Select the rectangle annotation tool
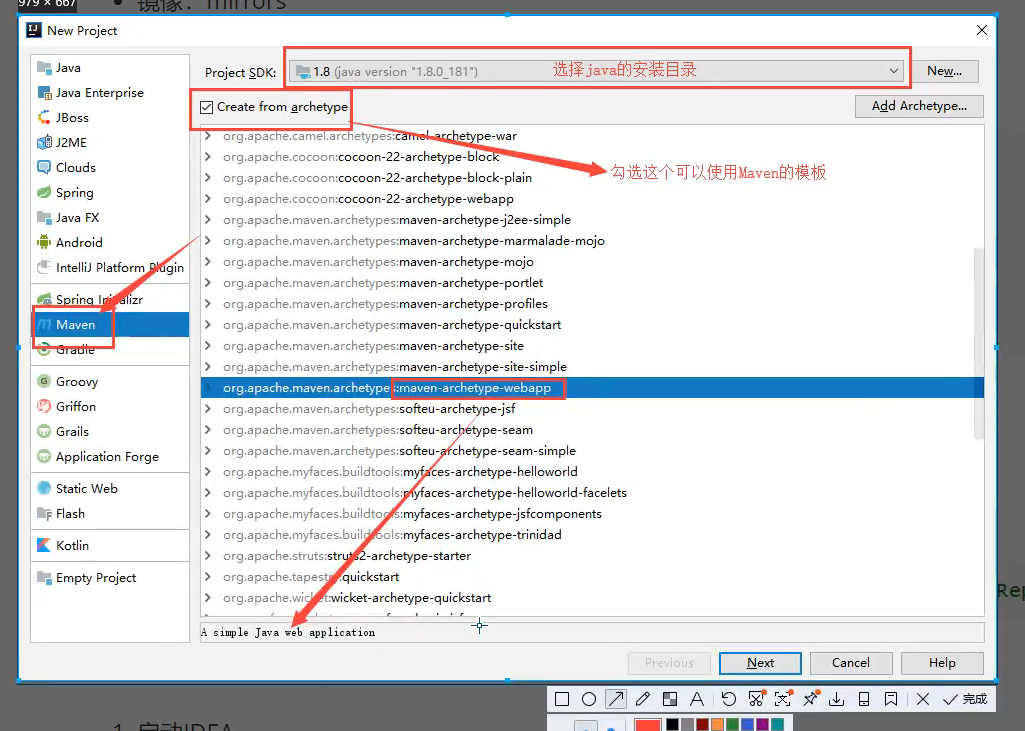The width and height of the screenshot is (1025, 731). (562, 699)
